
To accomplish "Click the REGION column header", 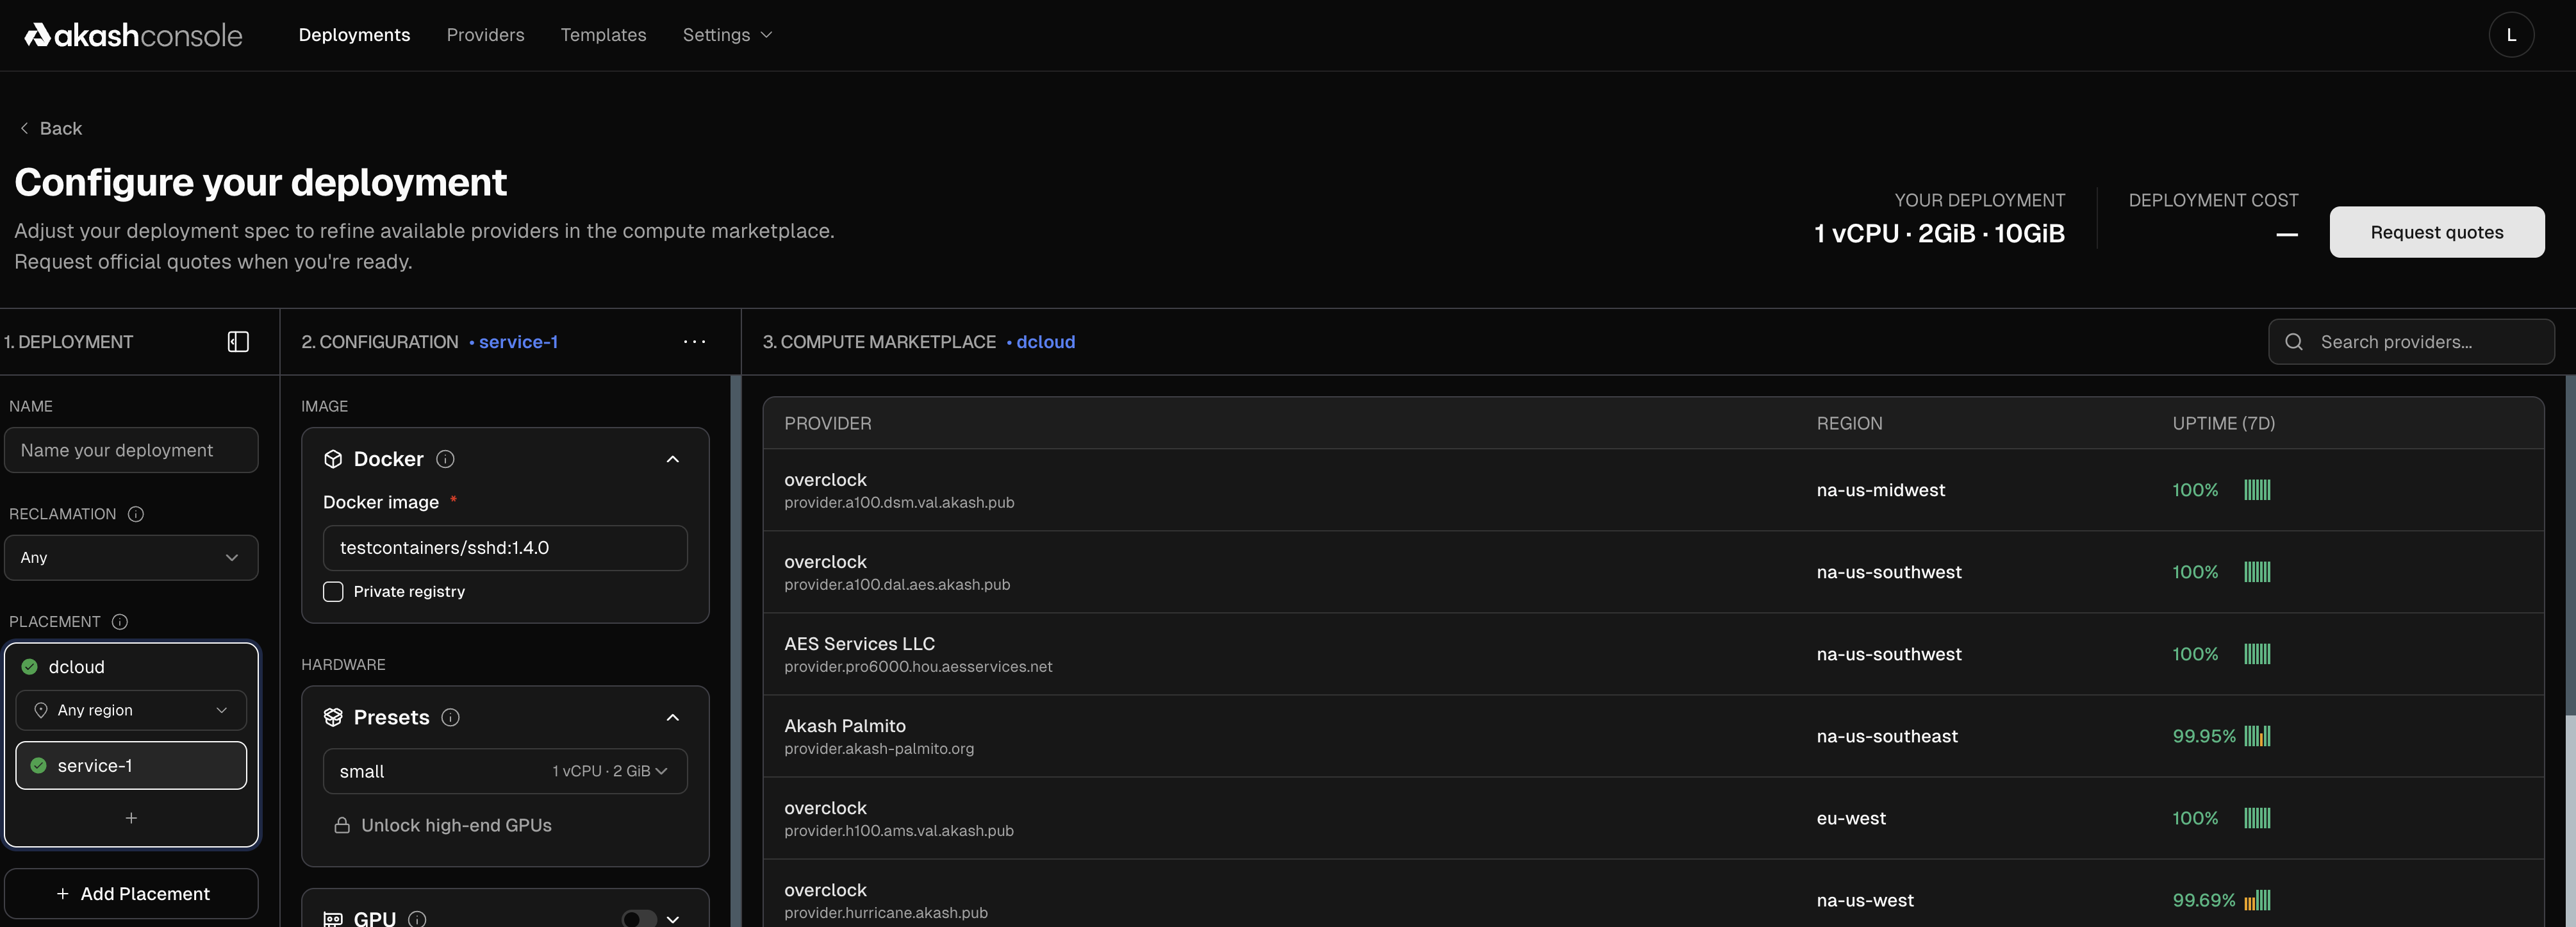I will tap(1849, 423).
